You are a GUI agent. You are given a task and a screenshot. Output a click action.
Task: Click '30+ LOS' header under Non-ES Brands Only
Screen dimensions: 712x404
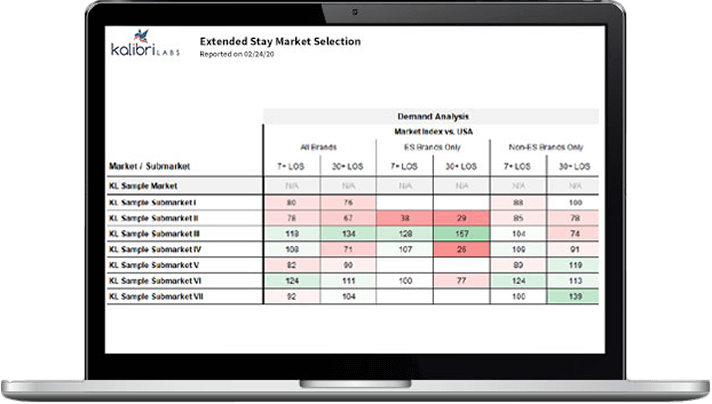pos(574,167)
